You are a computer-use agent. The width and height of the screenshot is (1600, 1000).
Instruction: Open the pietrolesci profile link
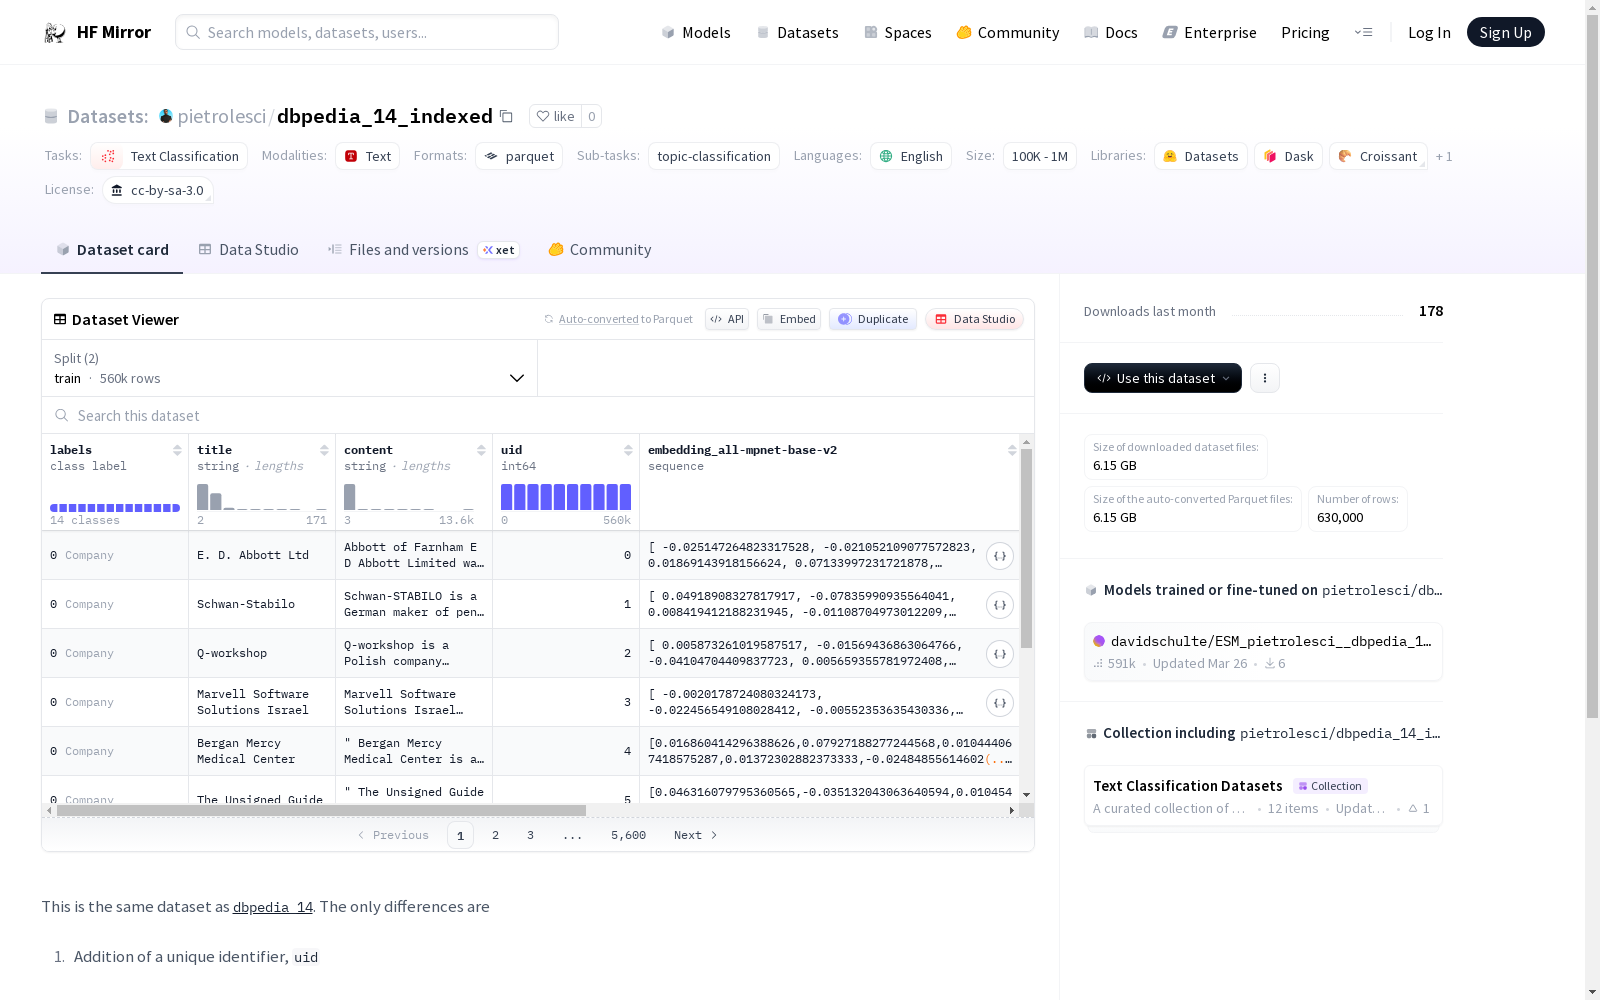click(222, 117)
